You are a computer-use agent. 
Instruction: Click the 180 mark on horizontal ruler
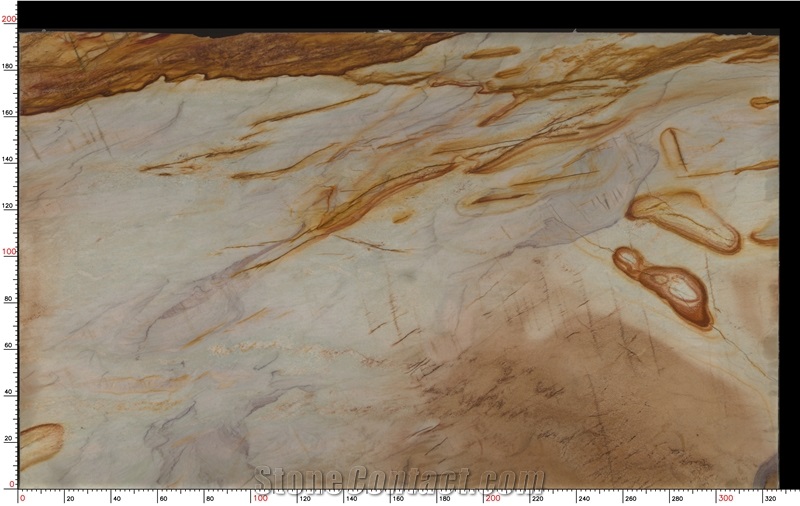(x=445, y=498)
